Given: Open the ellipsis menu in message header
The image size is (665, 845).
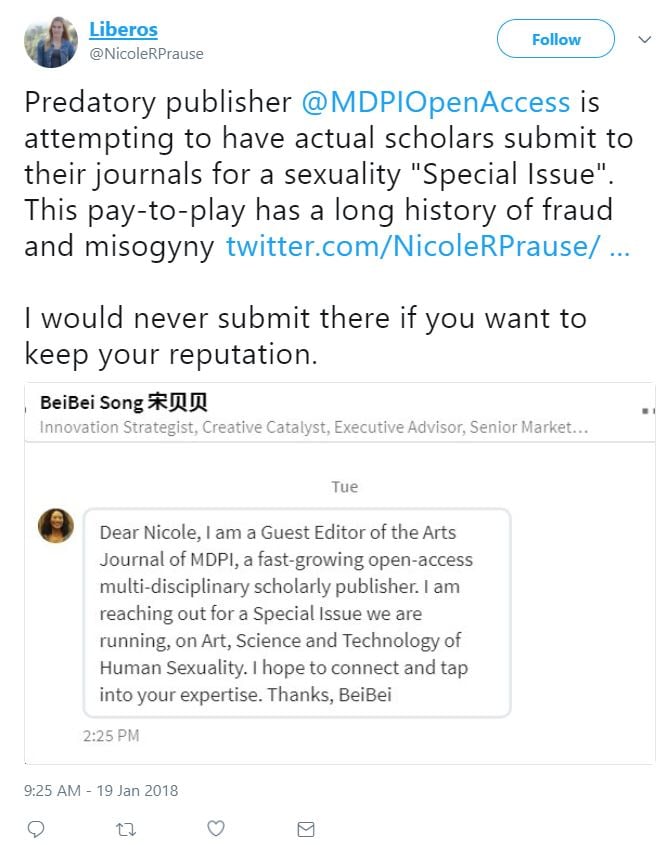Looking at the screenshot, I should pos(647,410).
